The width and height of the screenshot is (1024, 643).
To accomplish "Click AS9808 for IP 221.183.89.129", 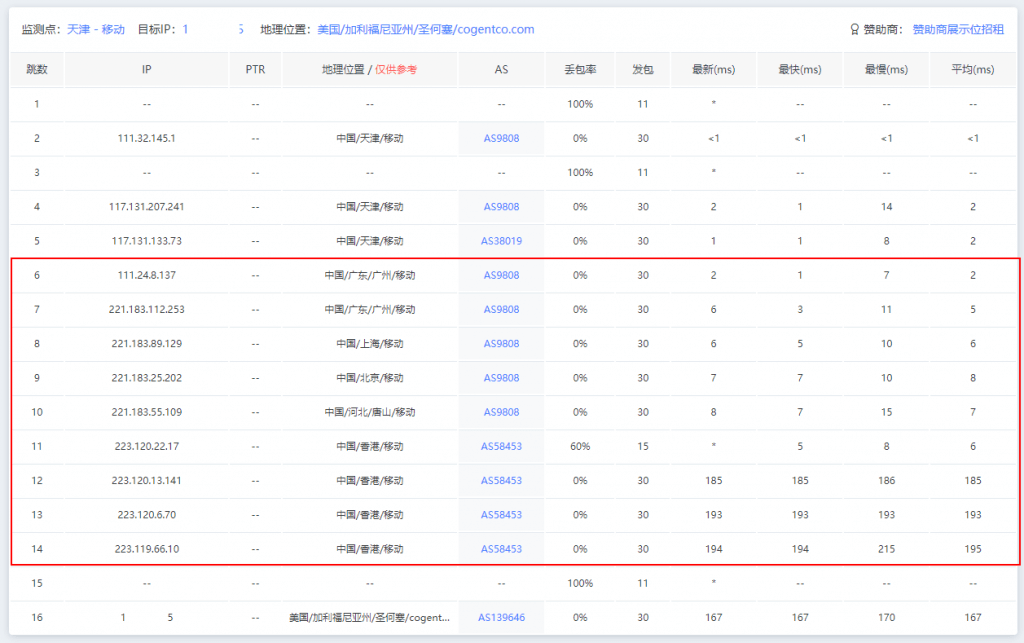I will (x=501, y=344).
